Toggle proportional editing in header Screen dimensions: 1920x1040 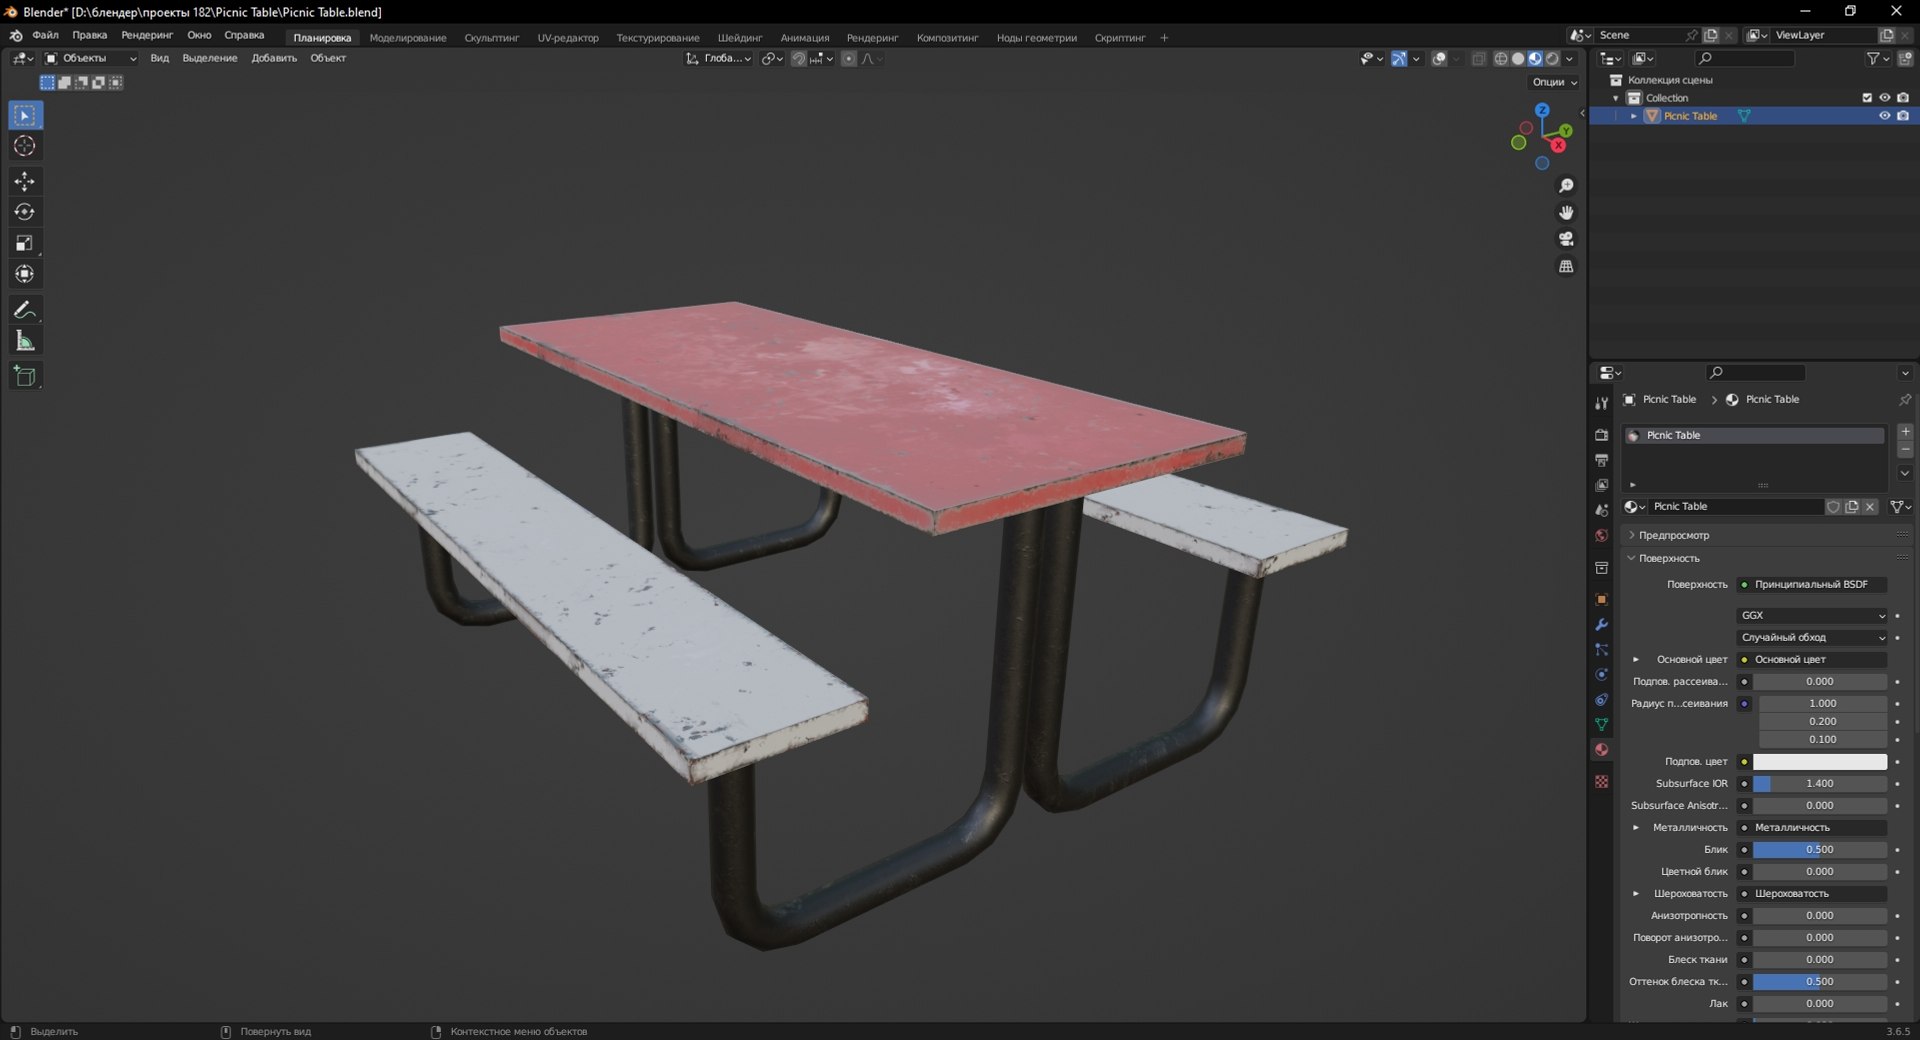(x=849, y=59)
